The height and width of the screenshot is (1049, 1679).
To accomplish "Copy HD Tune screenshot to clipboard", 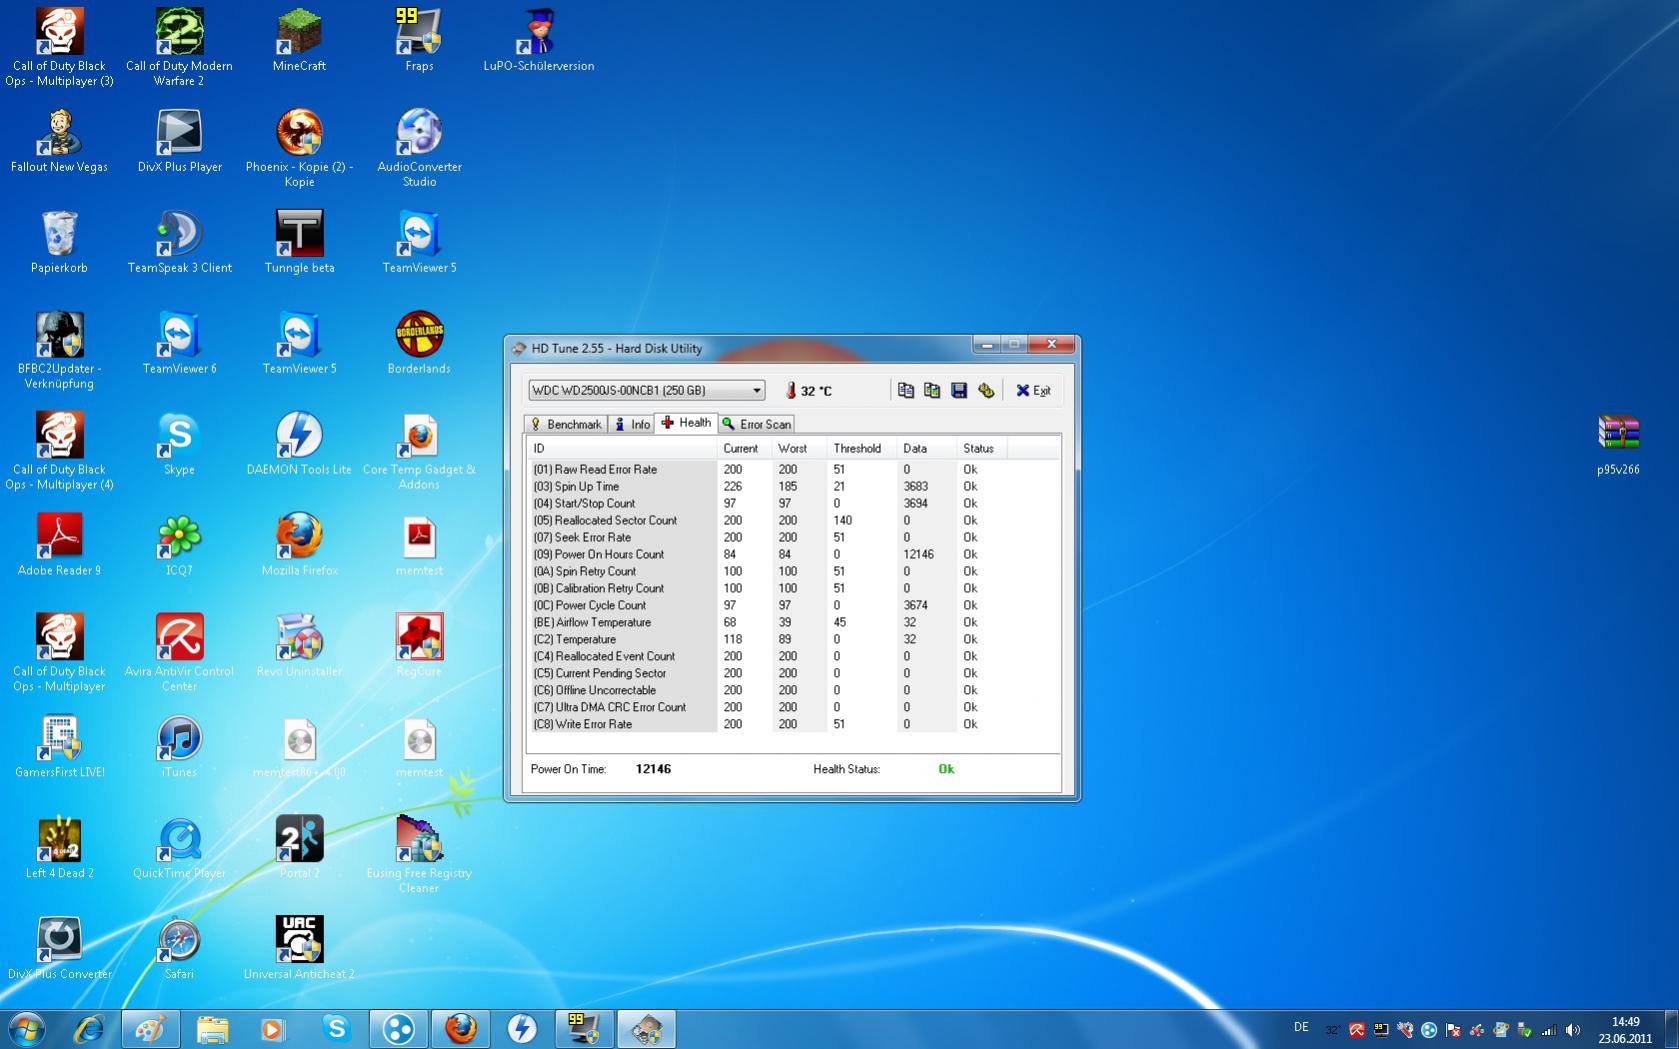I will (x=932, y=390).
